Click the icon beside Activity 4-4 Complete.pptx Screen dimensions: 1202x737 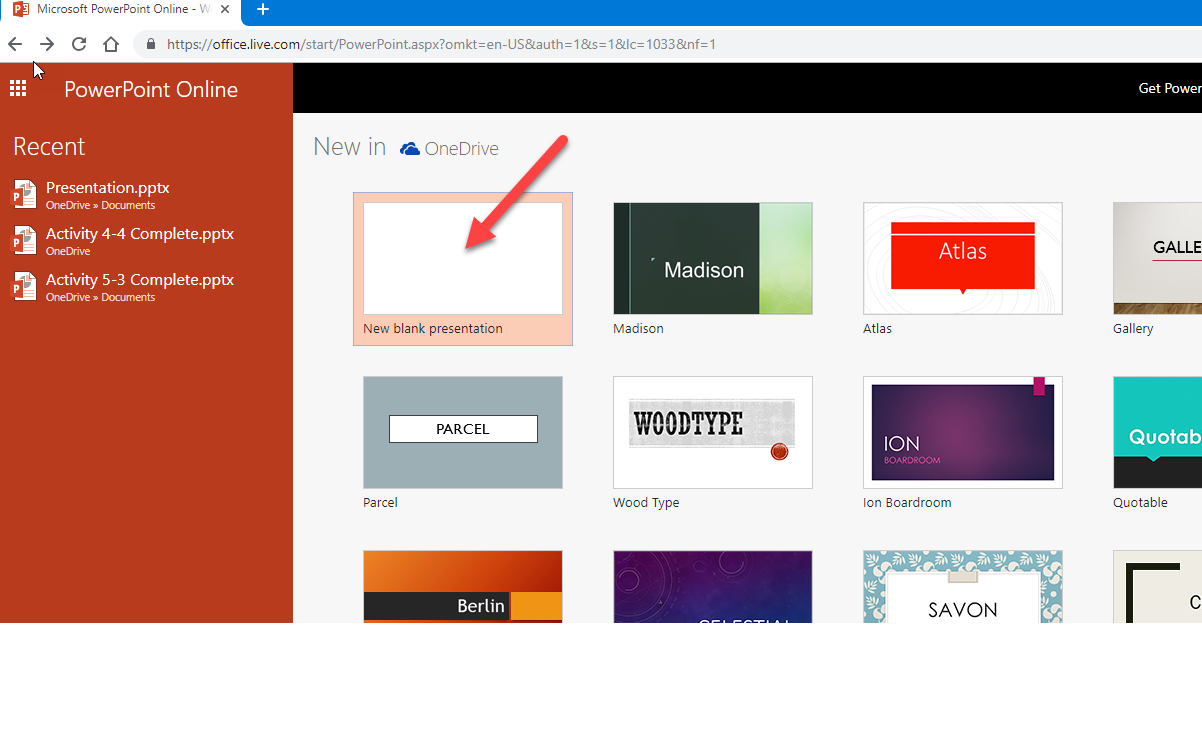(x=23, y=240)
